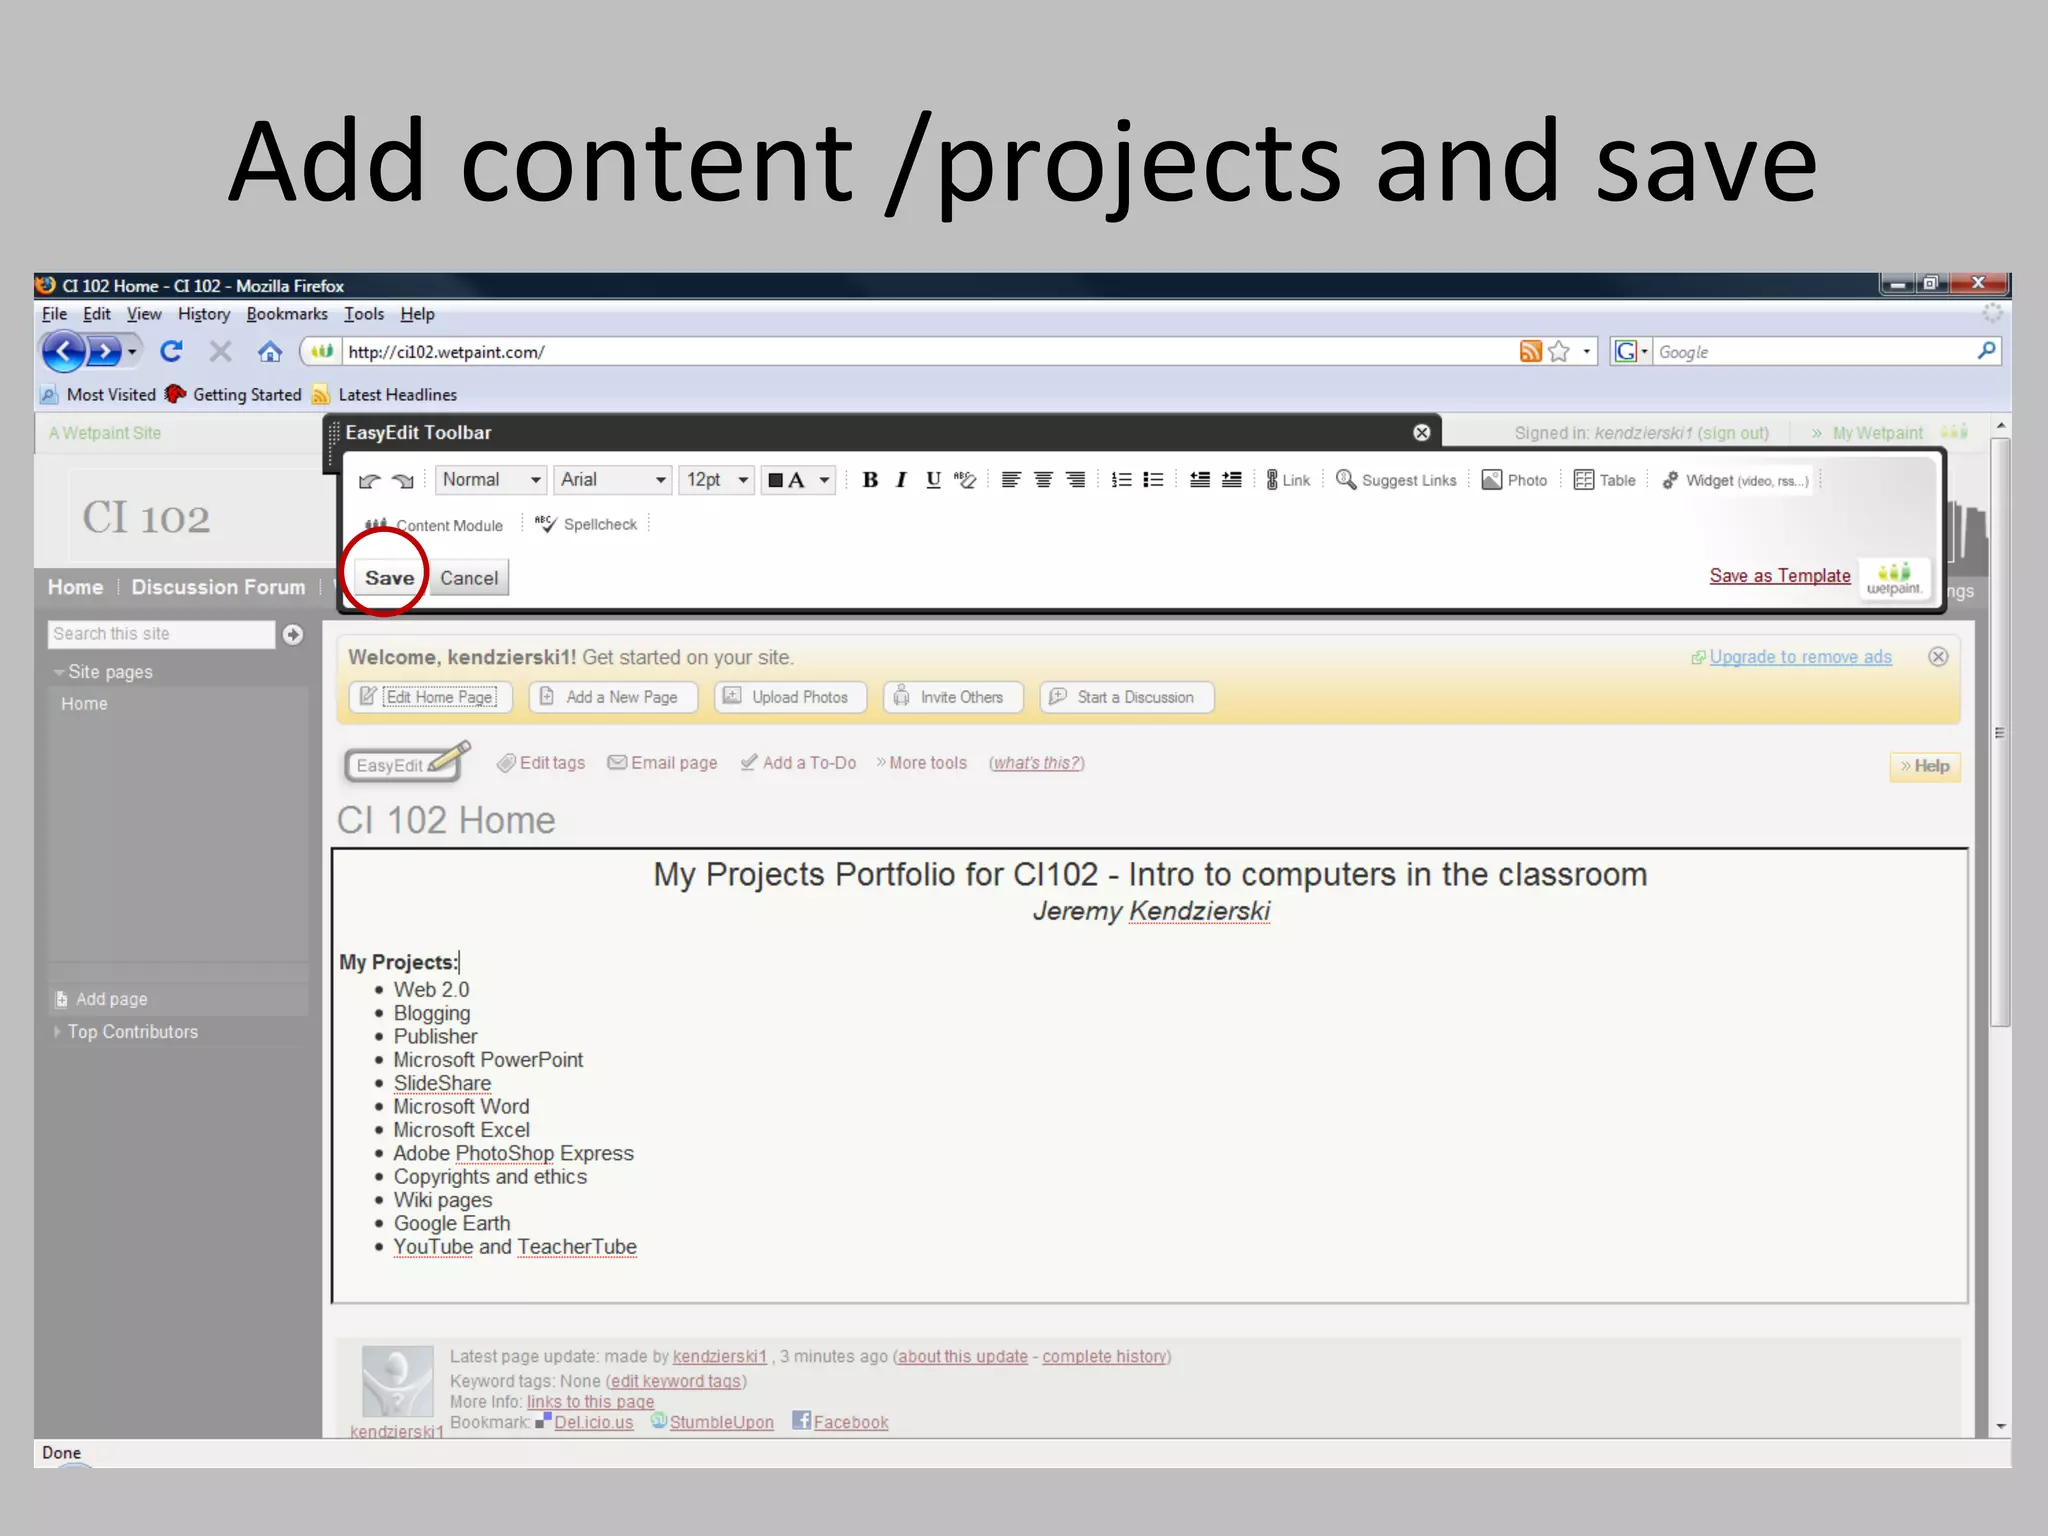2048x1536 pixels.
Task: Insert a Table
Action: tap(1604, 480)
